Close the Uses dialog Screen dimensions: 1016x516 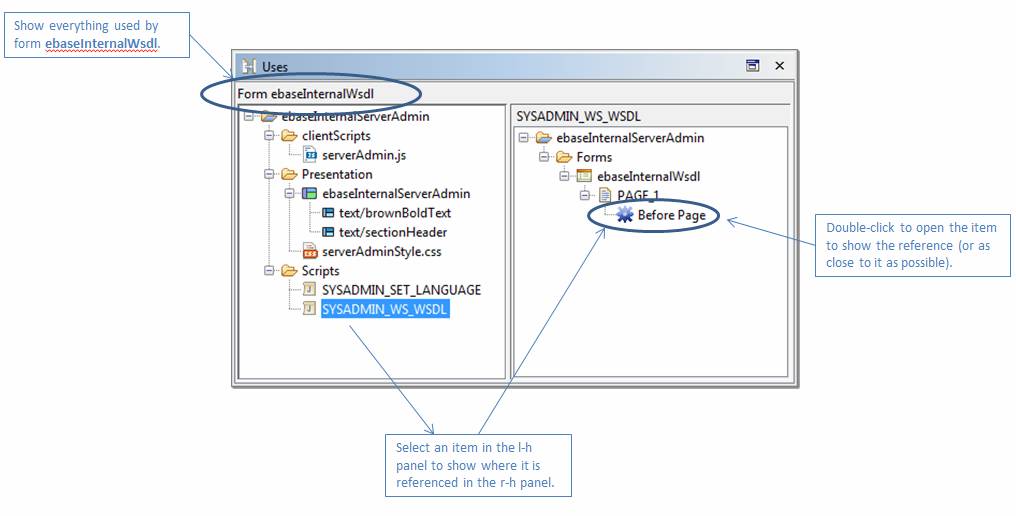[780, 66]
